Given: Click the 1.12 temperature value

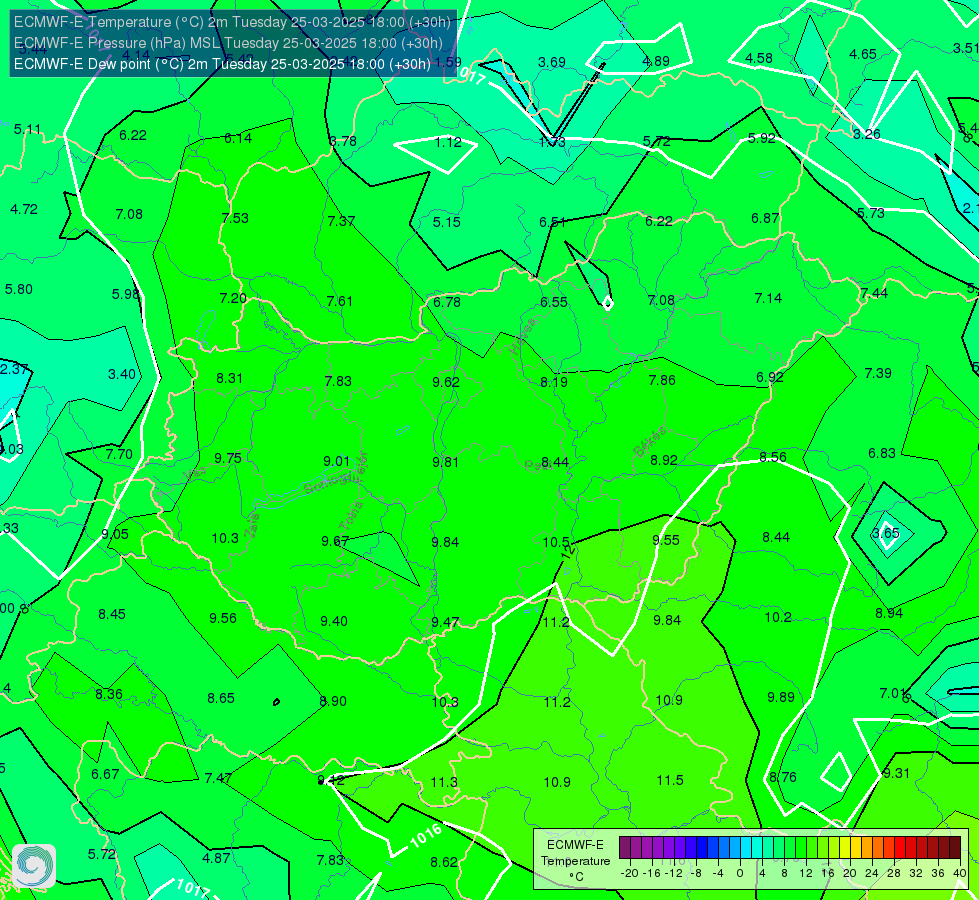Looking at the screenshot, I should [x=448, y=142].
